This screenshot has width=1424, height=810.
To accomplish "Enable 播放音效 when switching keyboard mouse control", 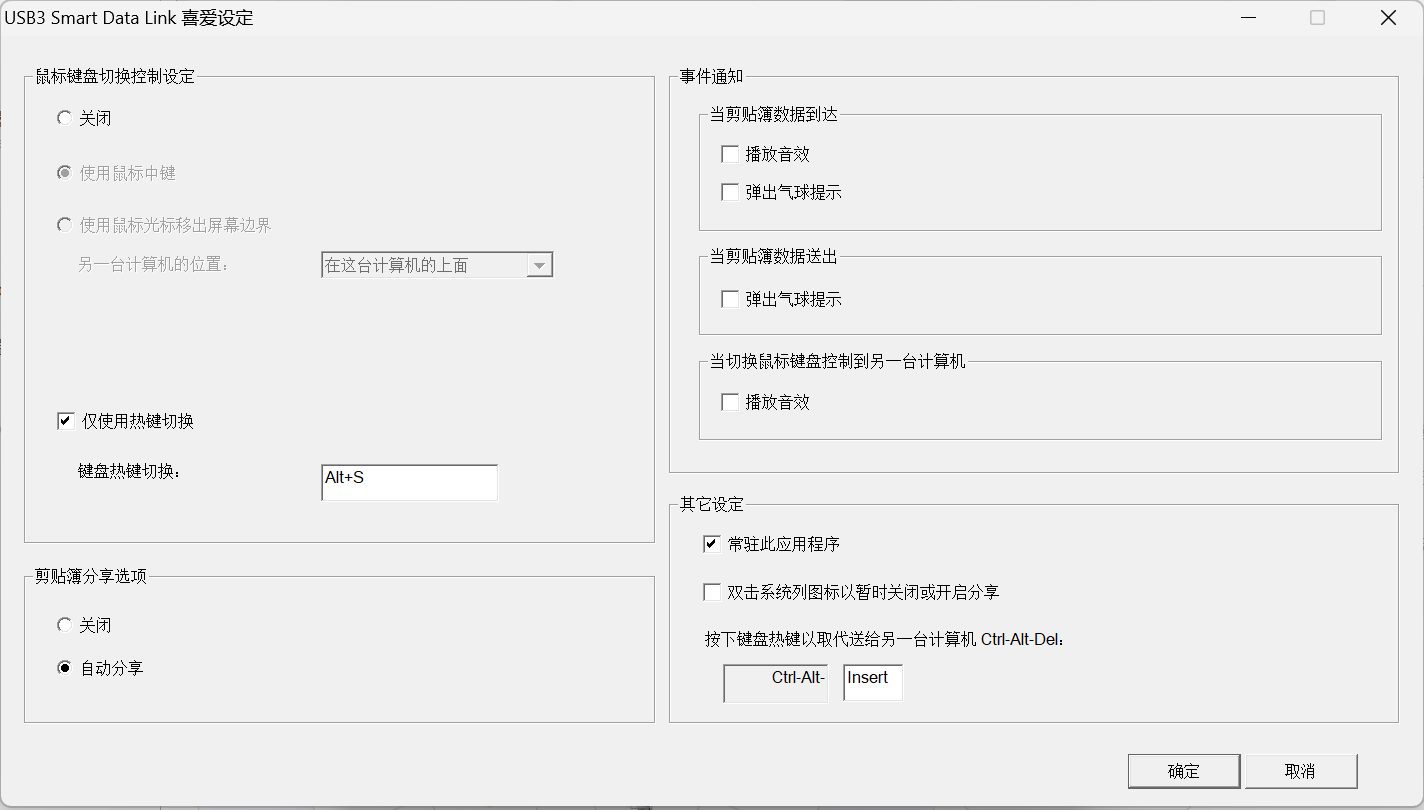I will (730, 402).
